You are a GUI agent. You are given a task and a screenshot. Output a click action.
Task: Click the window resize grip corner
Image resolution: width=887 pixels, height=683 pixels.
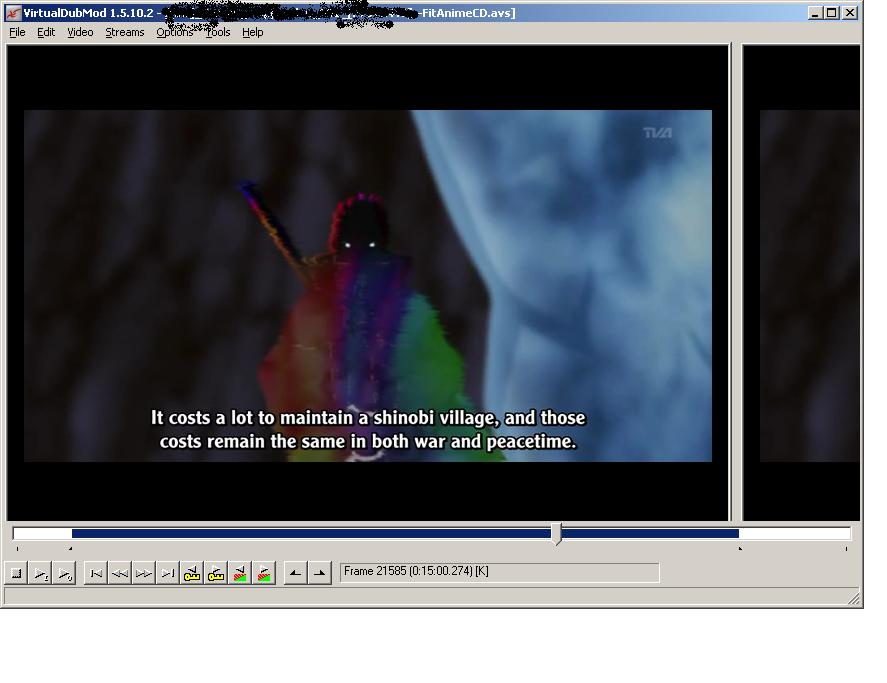pos(854,598)
